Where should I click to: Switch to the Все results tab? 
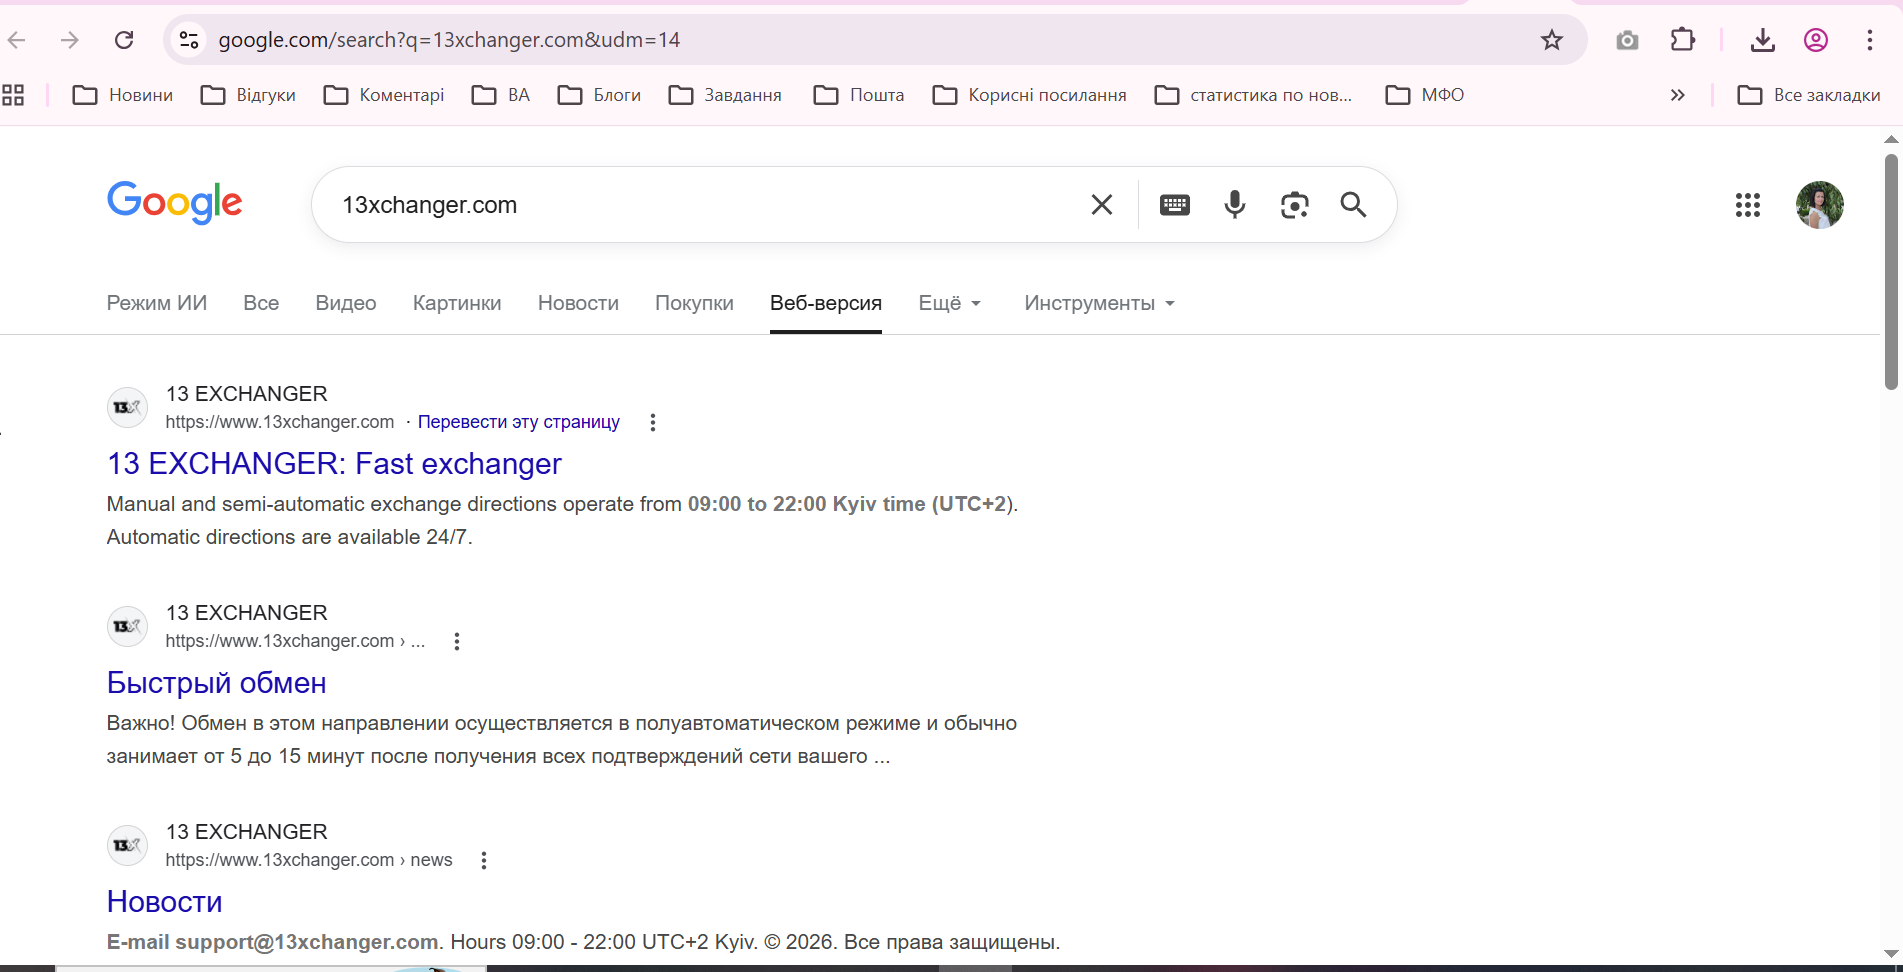tap(261, 303)
